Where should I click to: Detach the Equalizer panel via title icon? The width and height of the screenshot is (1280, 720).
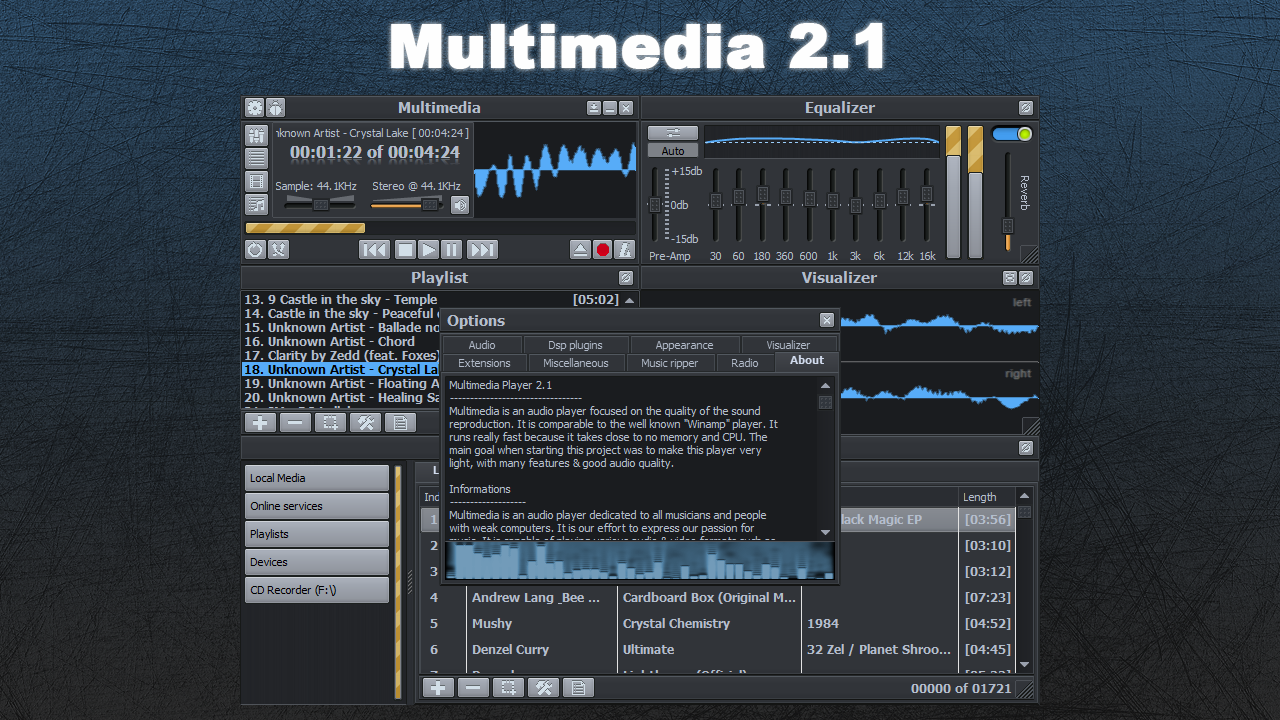click(x=1026, y=108)
